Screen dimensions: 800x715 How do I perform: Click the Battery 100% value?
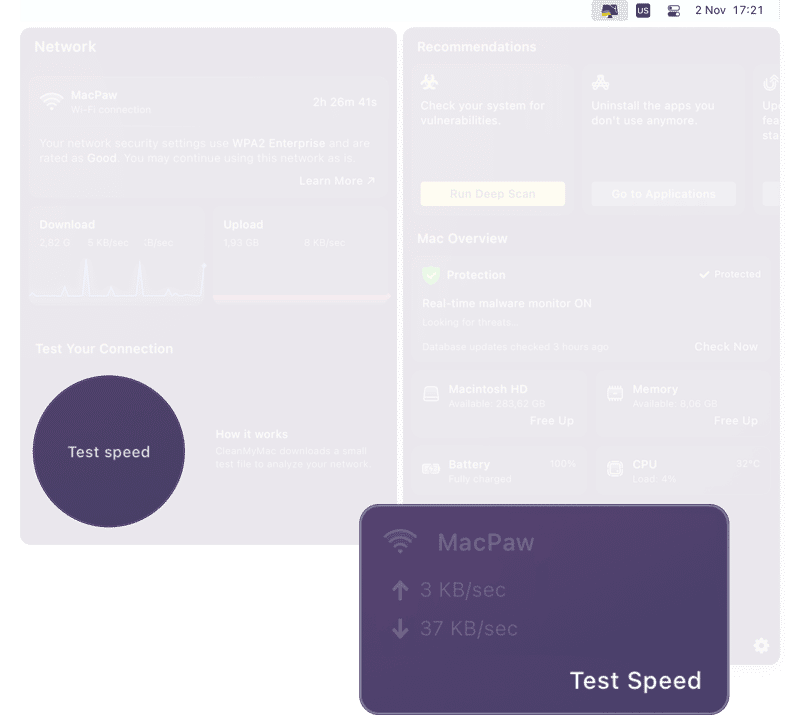point(563,463)
